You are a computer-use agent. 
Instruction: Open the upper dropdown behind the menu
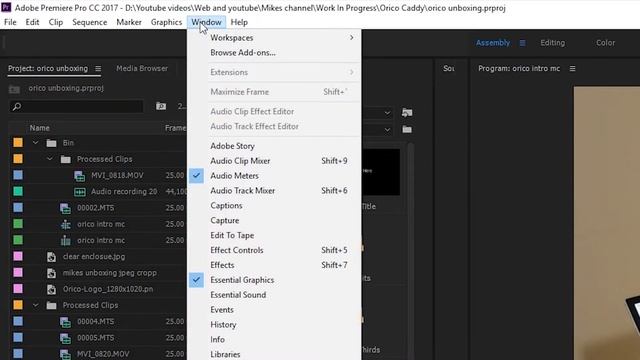pyautogui.click(x=387, y=113)
